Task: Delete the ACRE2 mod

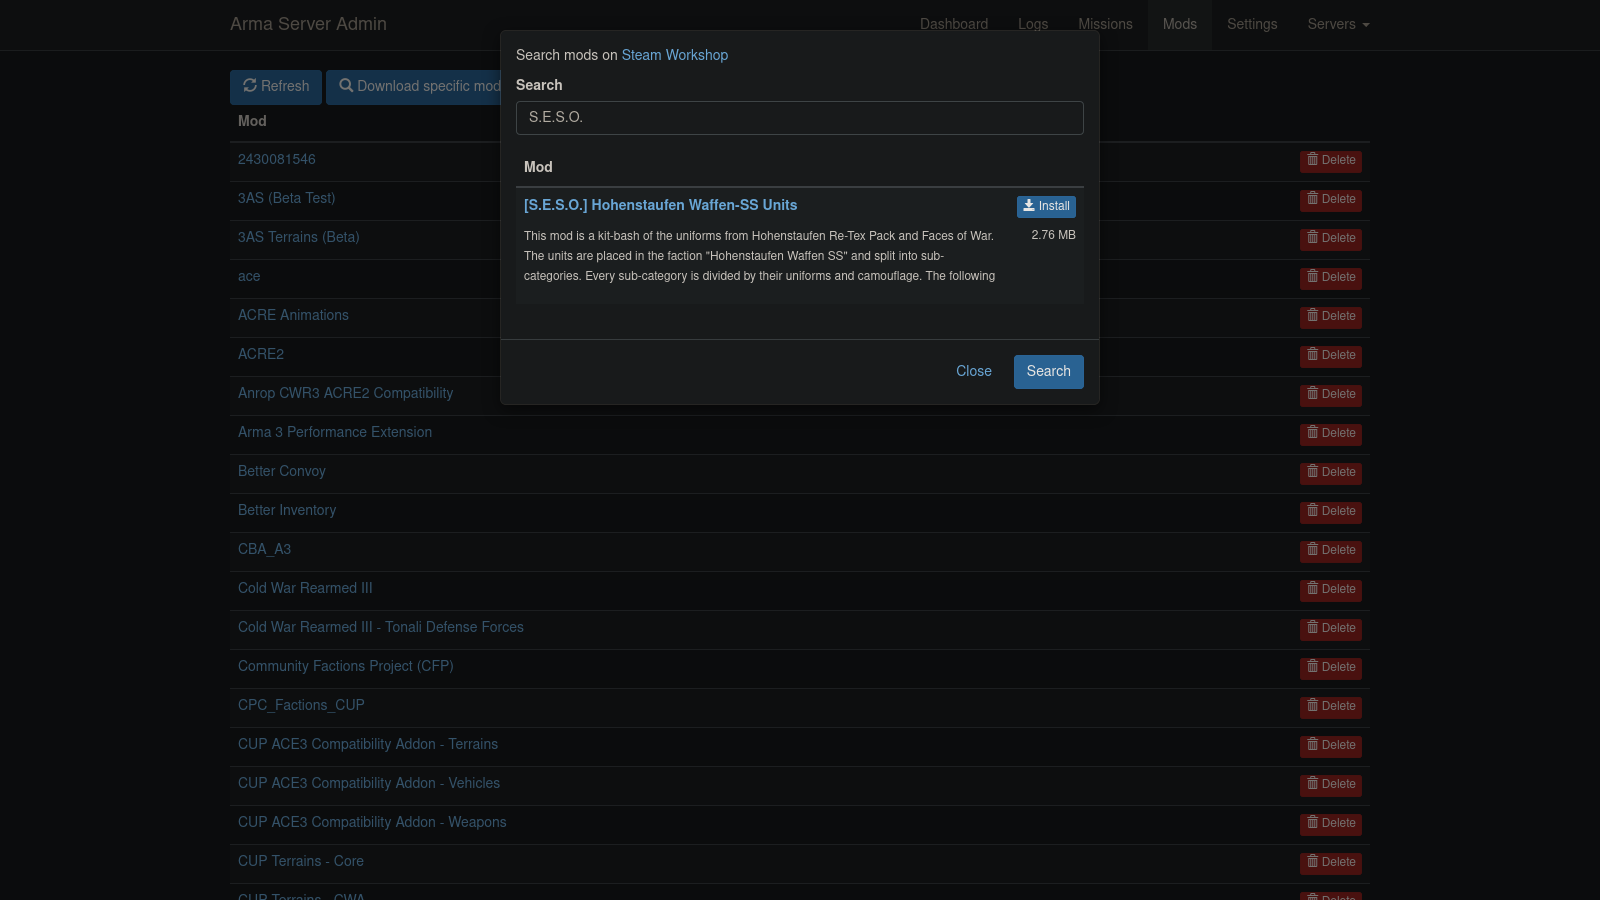Action: tap(1331, 356)
